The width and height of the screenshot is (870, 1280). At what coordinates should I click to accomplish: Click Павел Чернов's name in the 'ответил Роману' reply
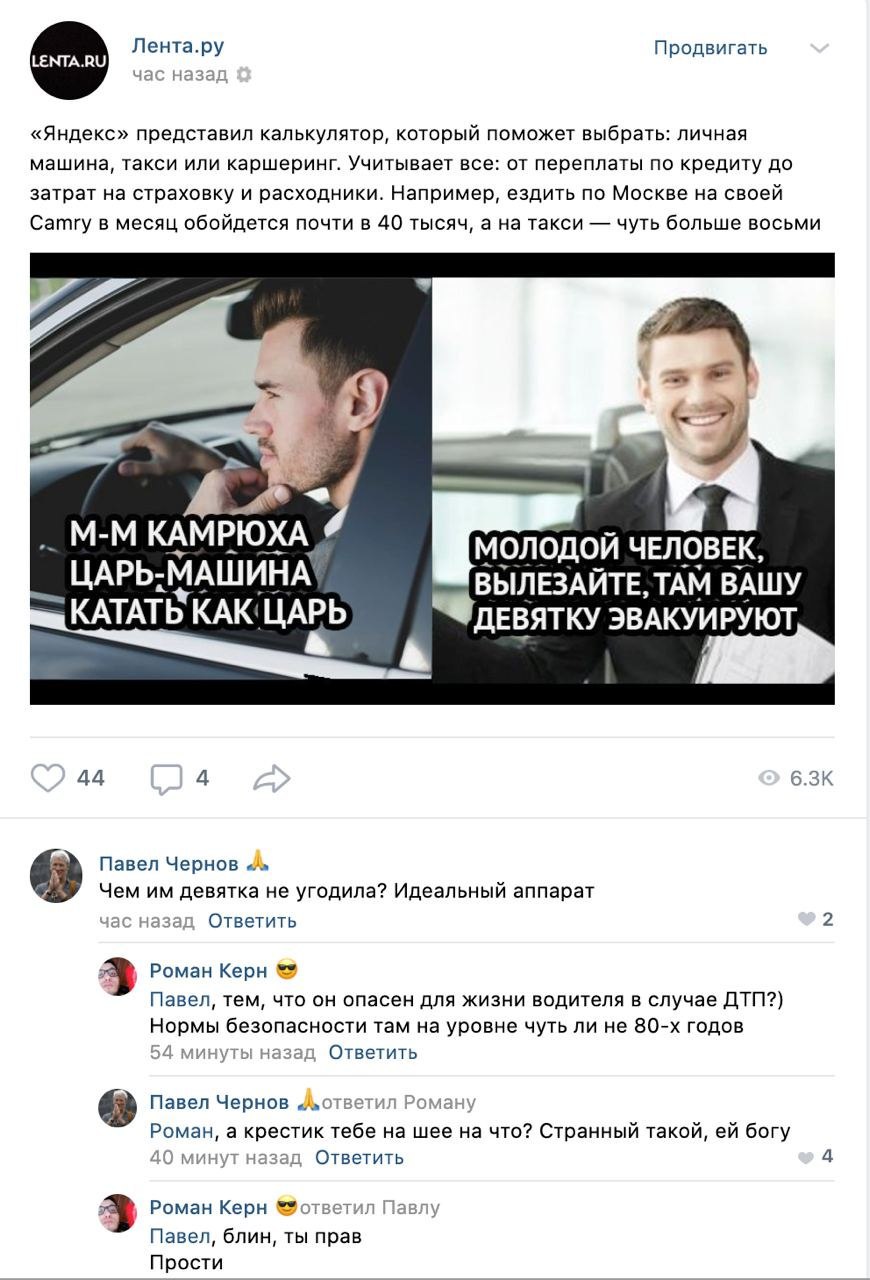[x=219, y=1102]
